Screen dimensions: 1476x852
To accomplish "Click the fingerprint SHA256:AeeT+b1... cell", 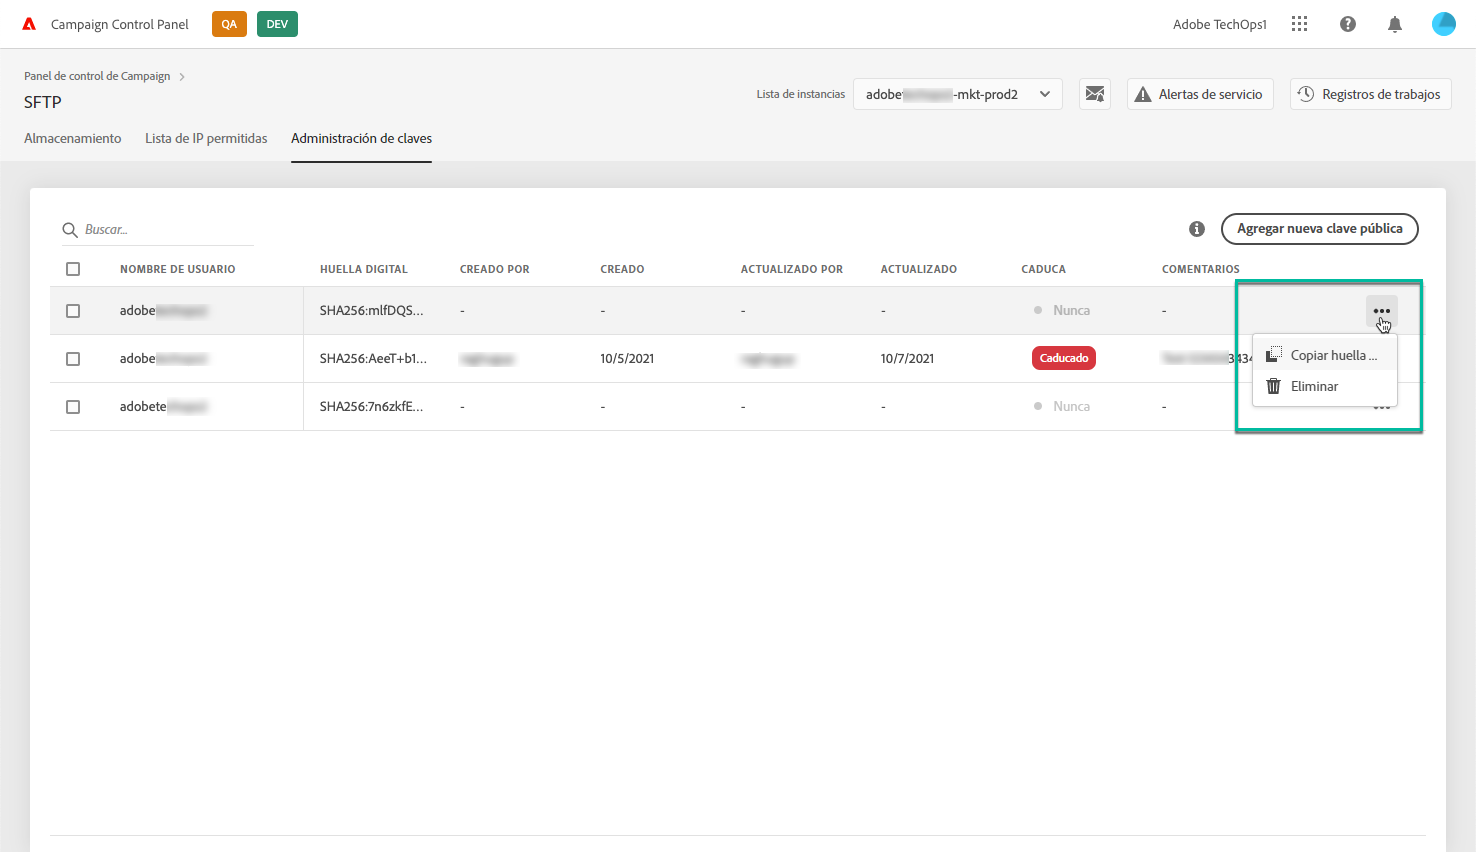I will point(373,359).
